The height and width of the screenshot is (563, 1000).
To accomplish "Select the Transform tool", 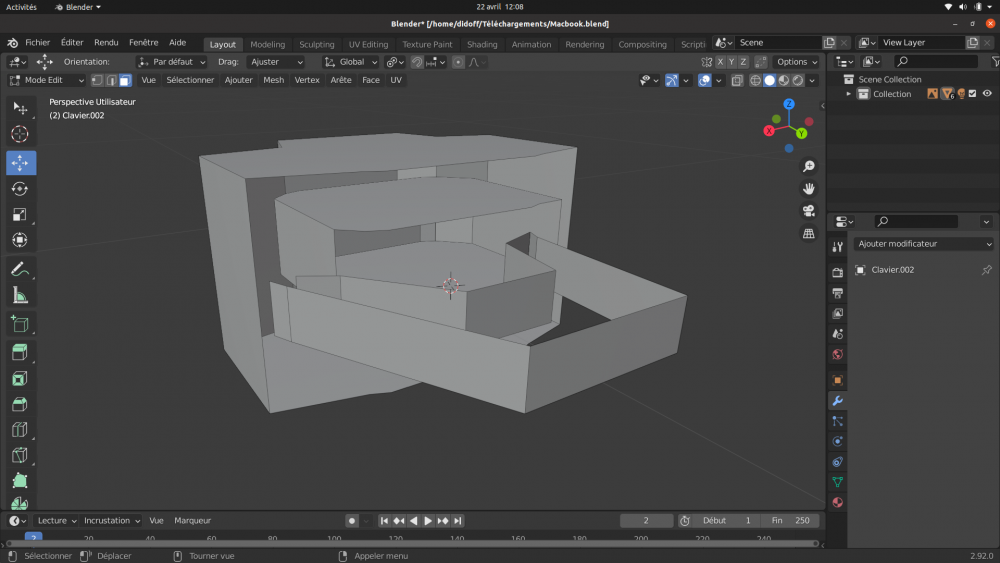I will click(20, 240).
